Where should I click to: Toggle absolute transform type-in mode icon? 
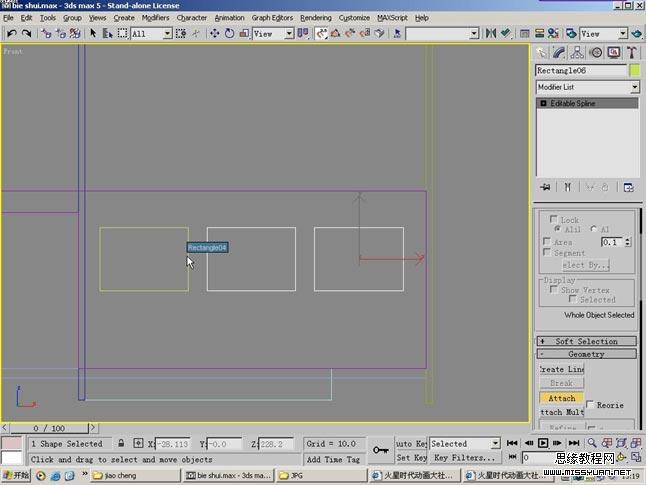pos(138,443)
